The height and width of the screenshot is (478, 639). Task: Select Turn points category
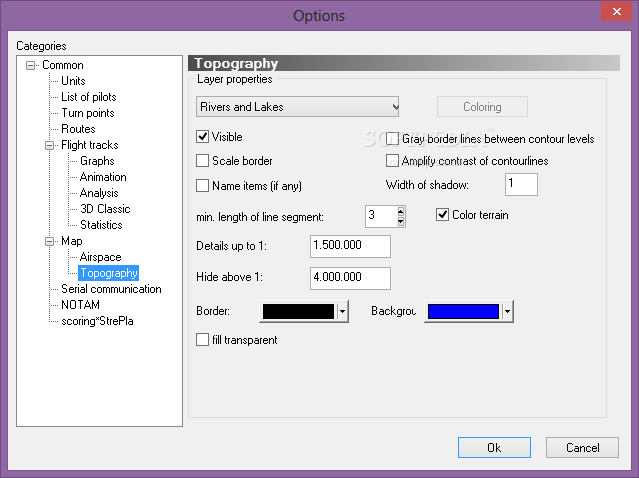point(88,113)
